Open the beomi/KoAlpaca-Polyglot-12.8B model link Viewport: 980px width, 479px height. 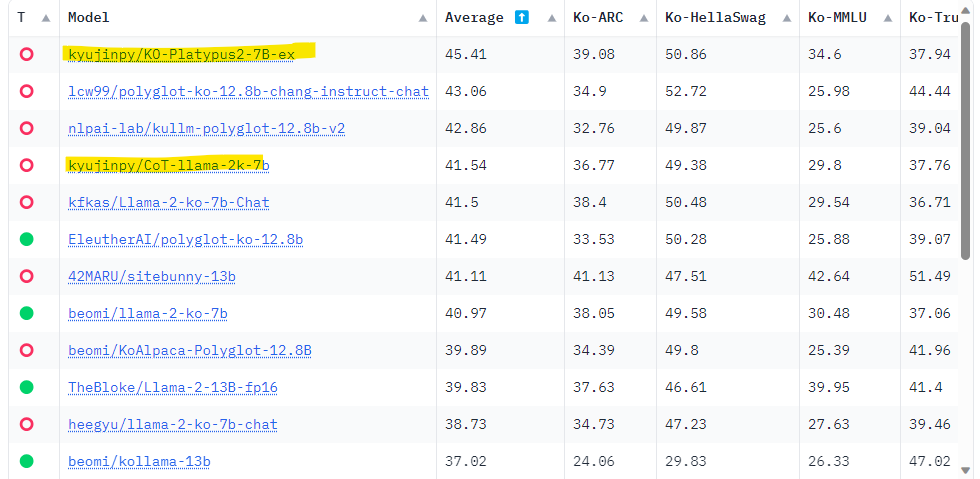(190, 350)
